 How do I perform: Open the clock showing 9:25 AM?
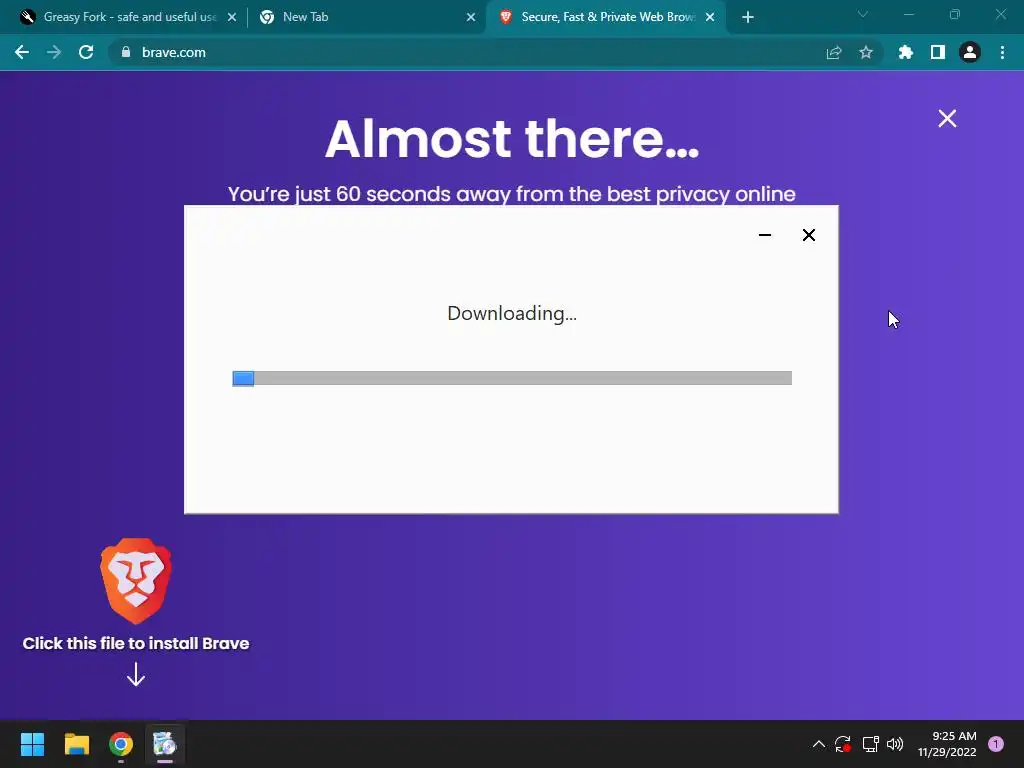click(947, 744)
